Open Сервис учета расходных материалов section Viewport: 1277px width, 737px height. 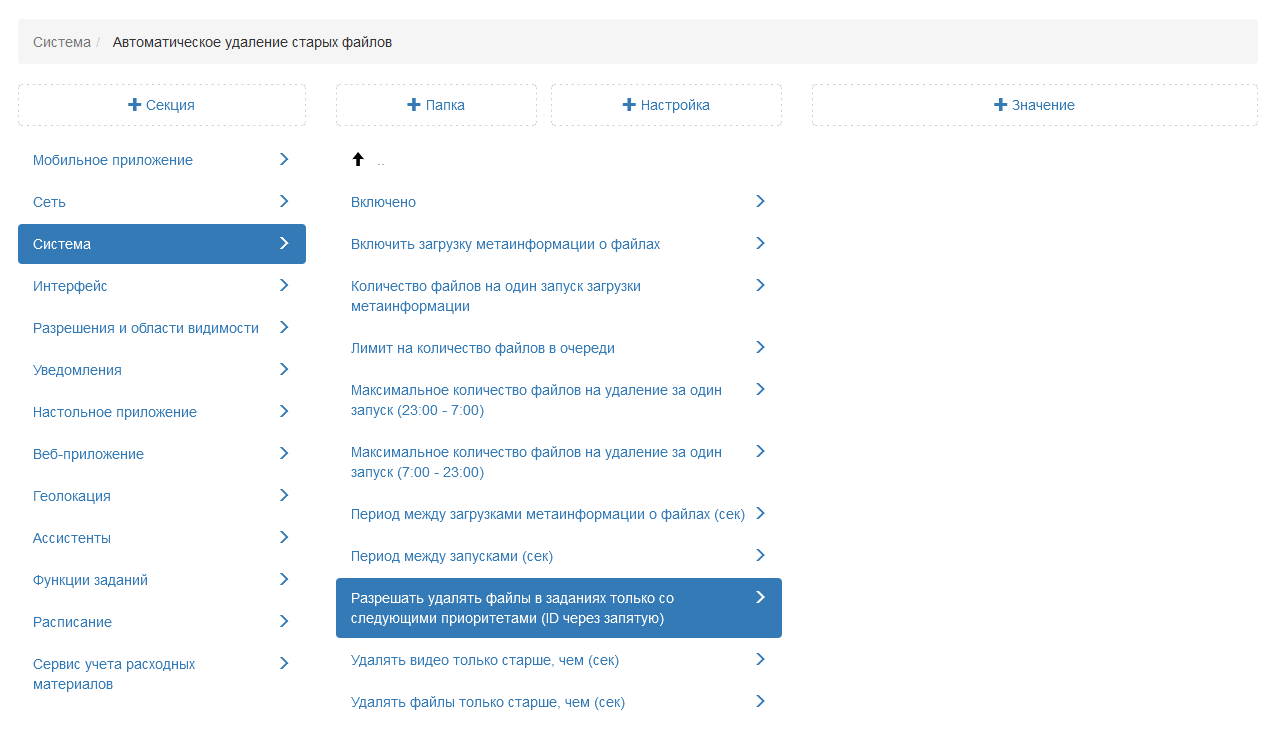pyautogui.click(x=114, y=674)
